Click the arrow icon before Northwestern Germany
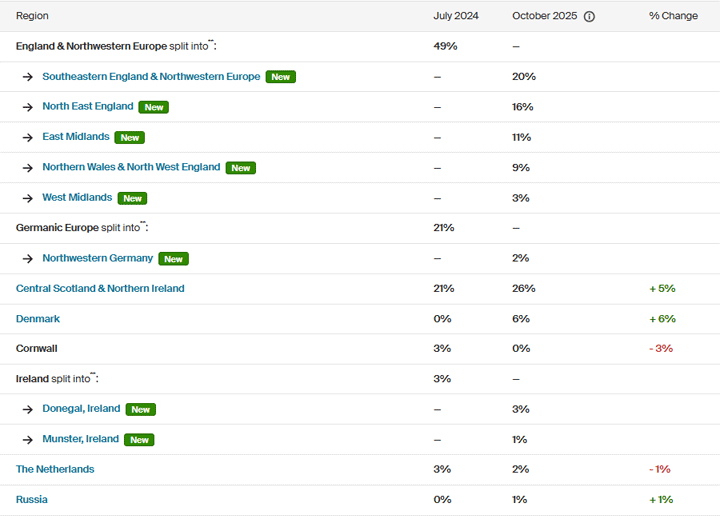Viewport: 720px width, 519px height. tap(28, 258)
